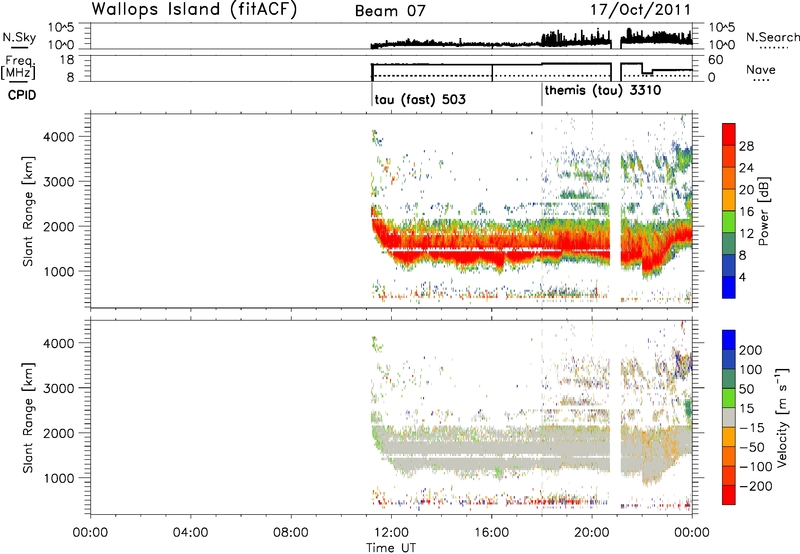This screenshot has height=554, width=800.
Task: Click the 'CPID' label
Action: [x=22, y=95]
